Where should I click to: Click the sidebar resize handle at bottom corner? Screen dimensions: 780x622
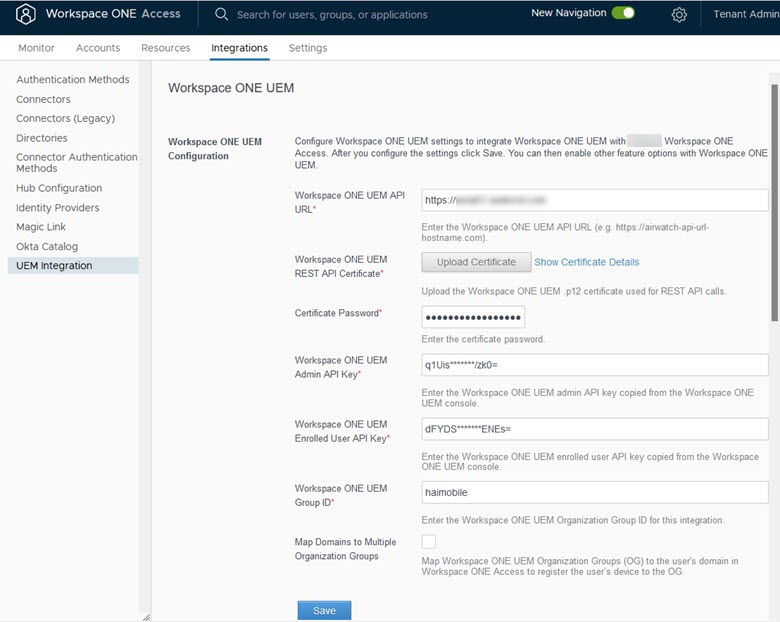tap(146, 617)
